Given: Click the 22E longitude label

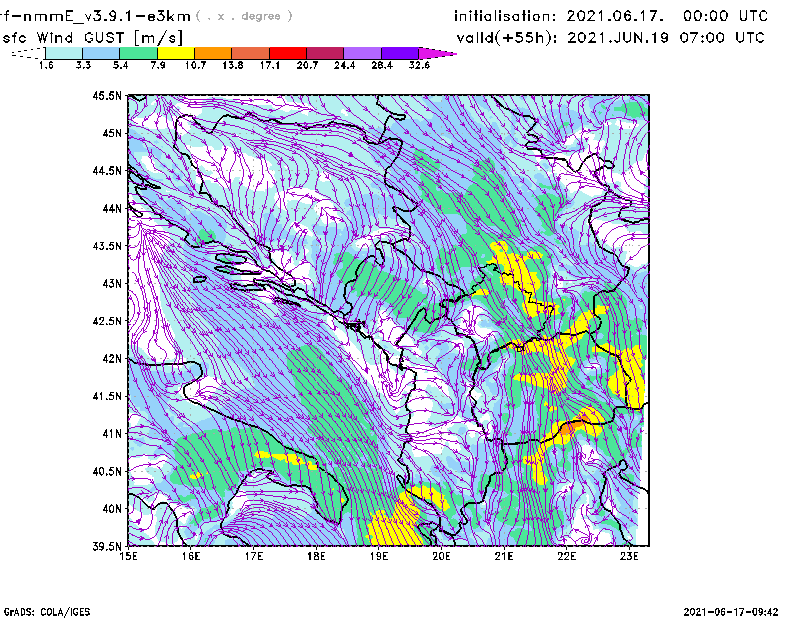Looking at the screenshot, I should (566, 556).
